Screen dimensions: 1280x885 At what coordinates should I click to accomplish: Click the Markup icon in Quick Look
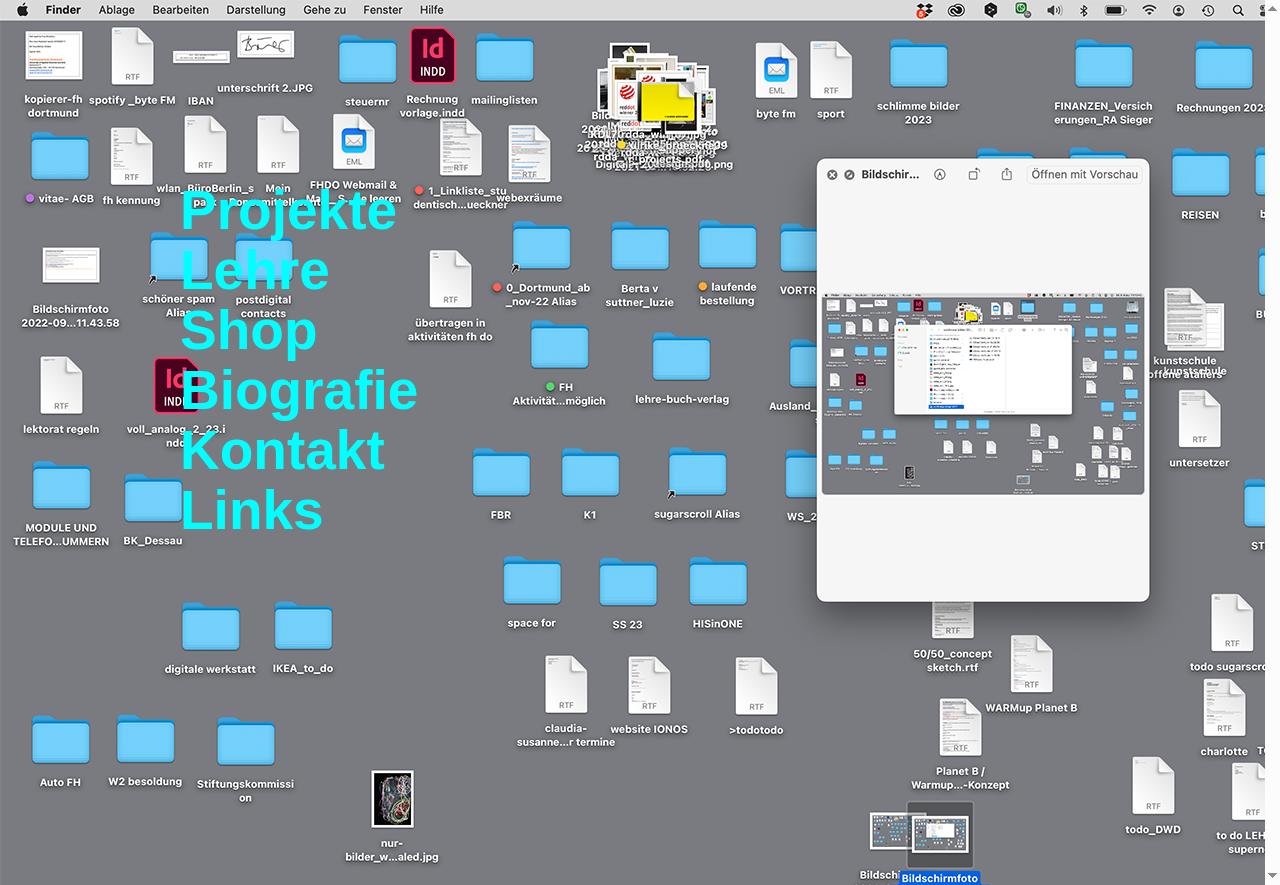coord(940,174)
